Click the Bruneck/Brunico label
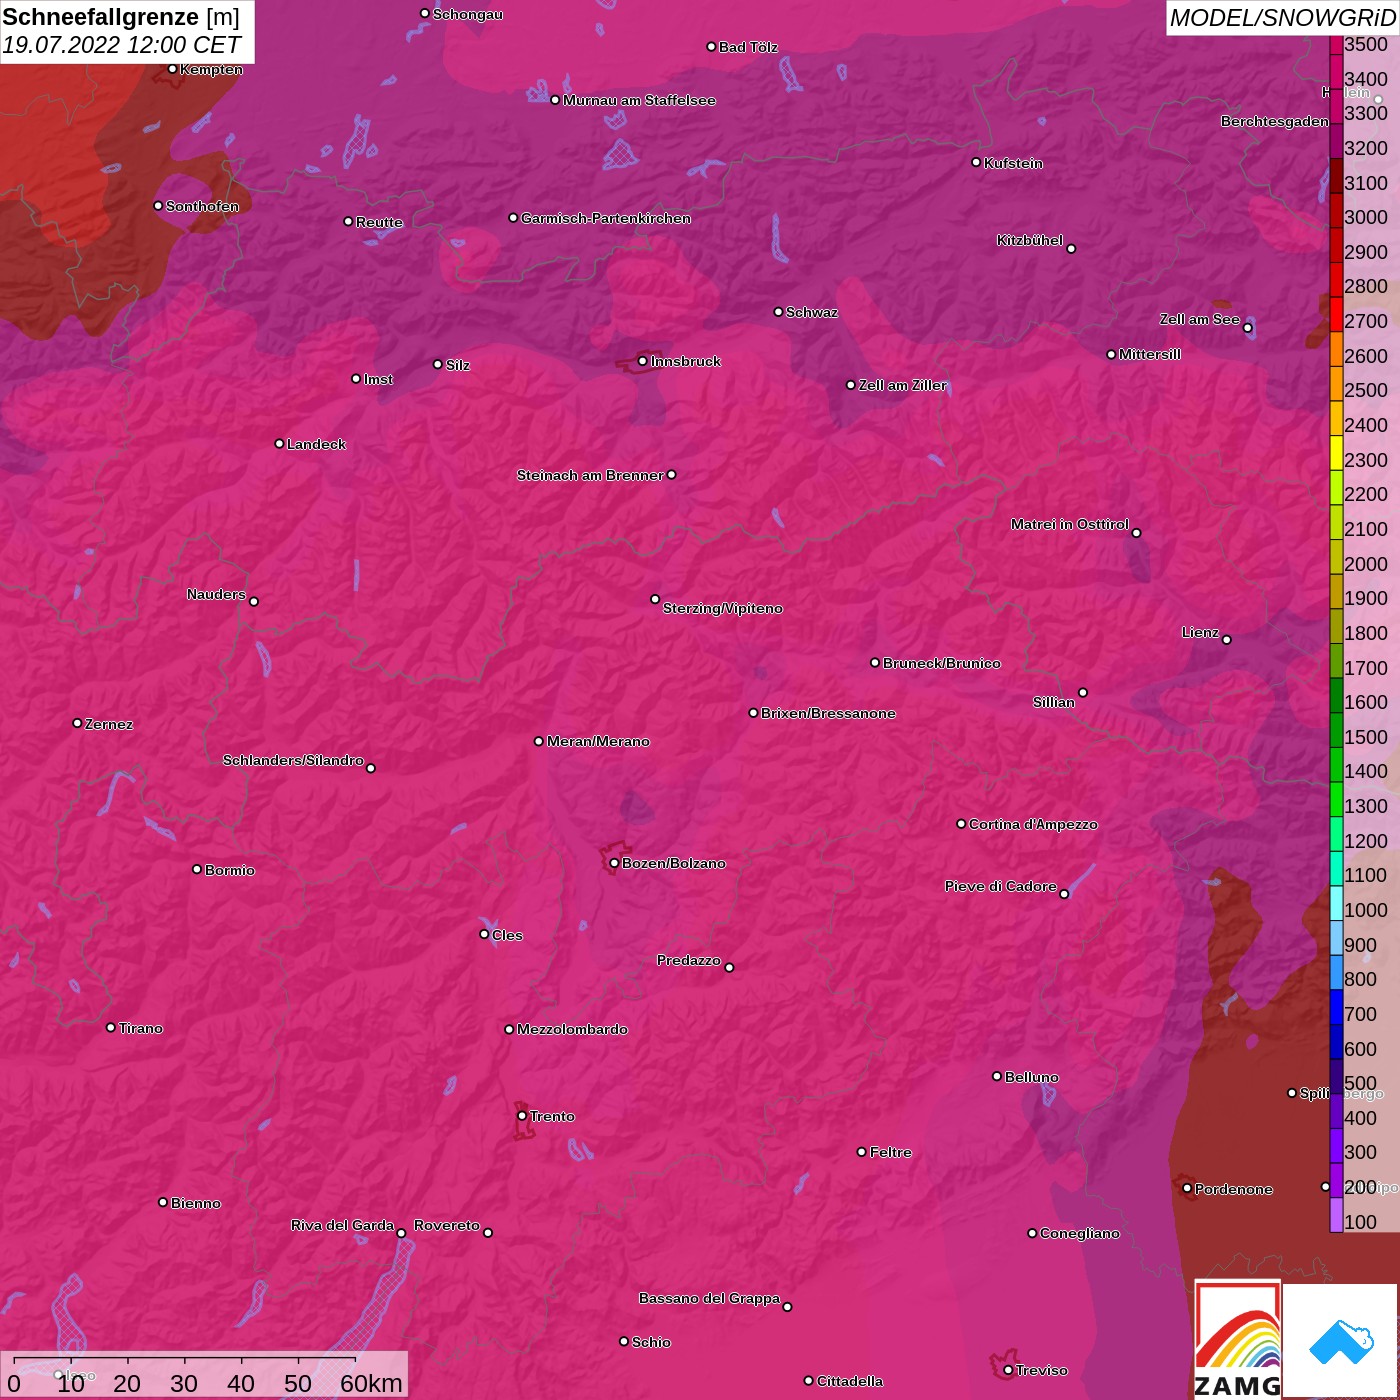The height and width of the screenshot is (1400, 1400). pyautogui.click(x=942, y=663)
